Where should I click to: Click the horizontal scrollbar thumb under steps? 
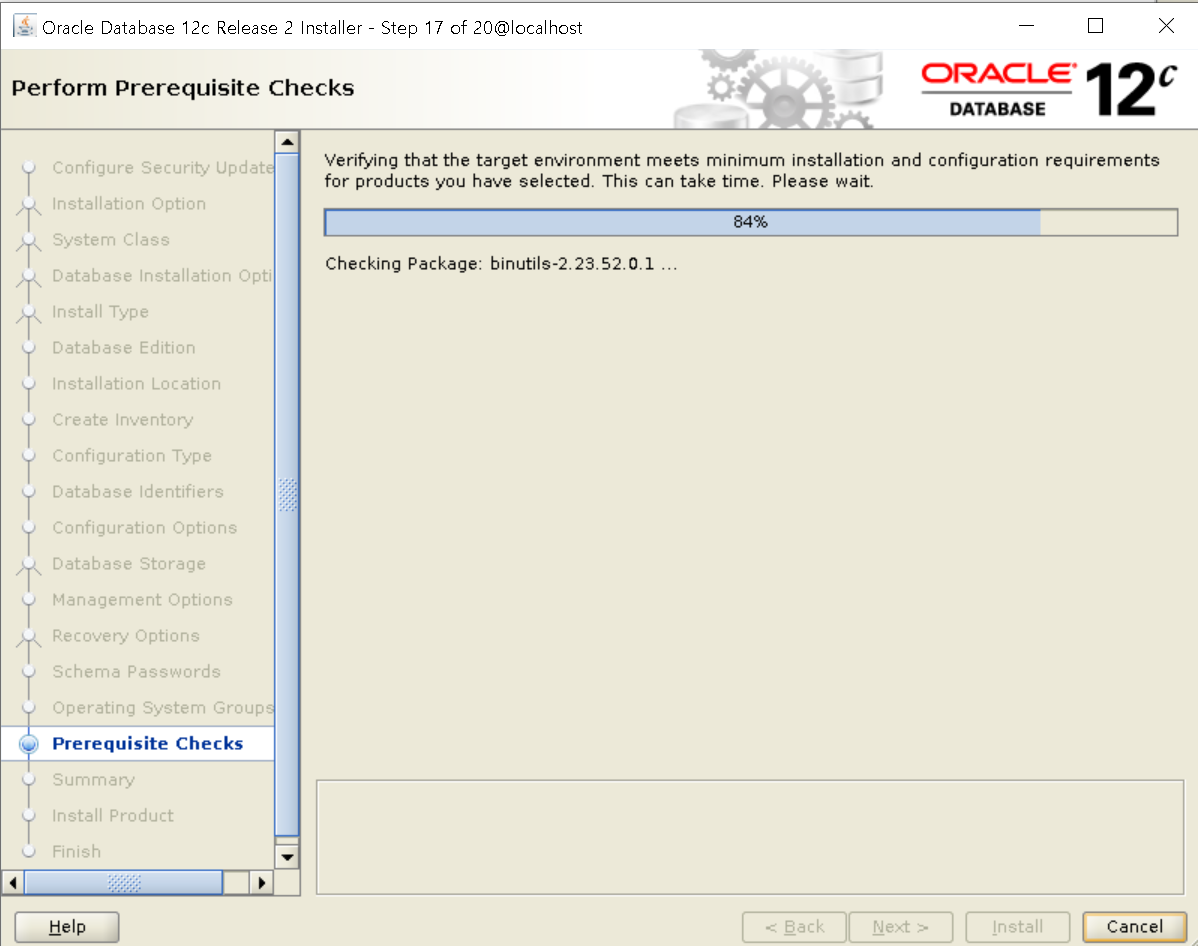[x=124, y=883]
